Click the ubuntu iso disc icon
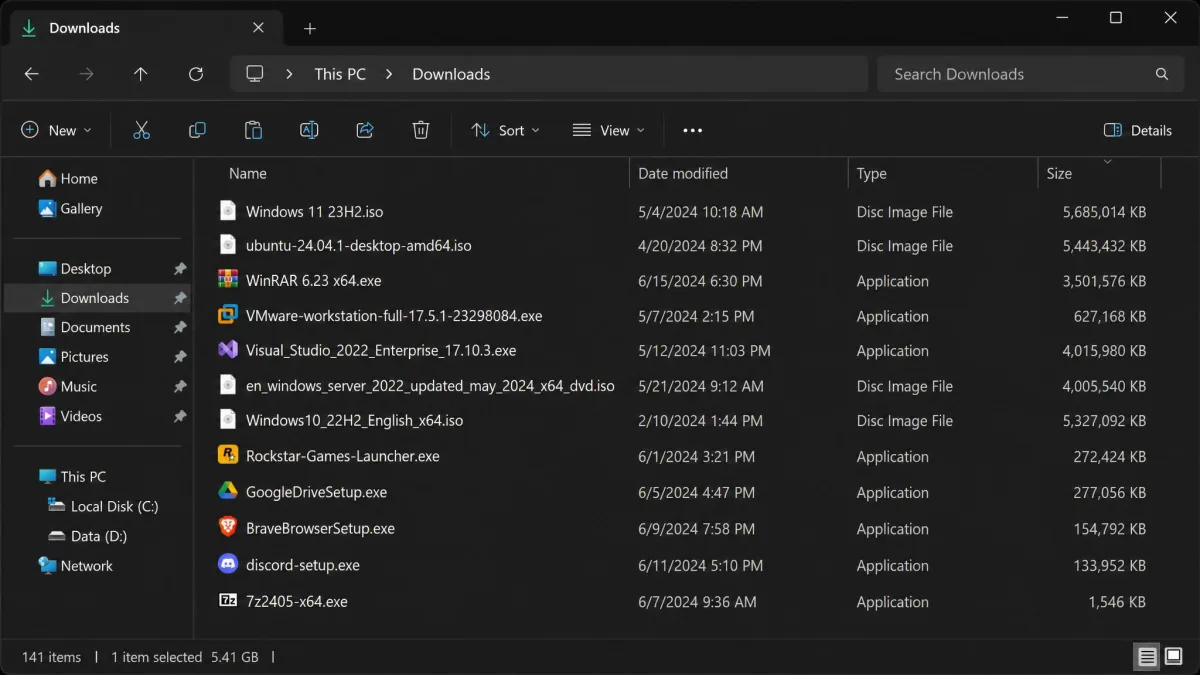1200x675 pixels. [228, 245]
